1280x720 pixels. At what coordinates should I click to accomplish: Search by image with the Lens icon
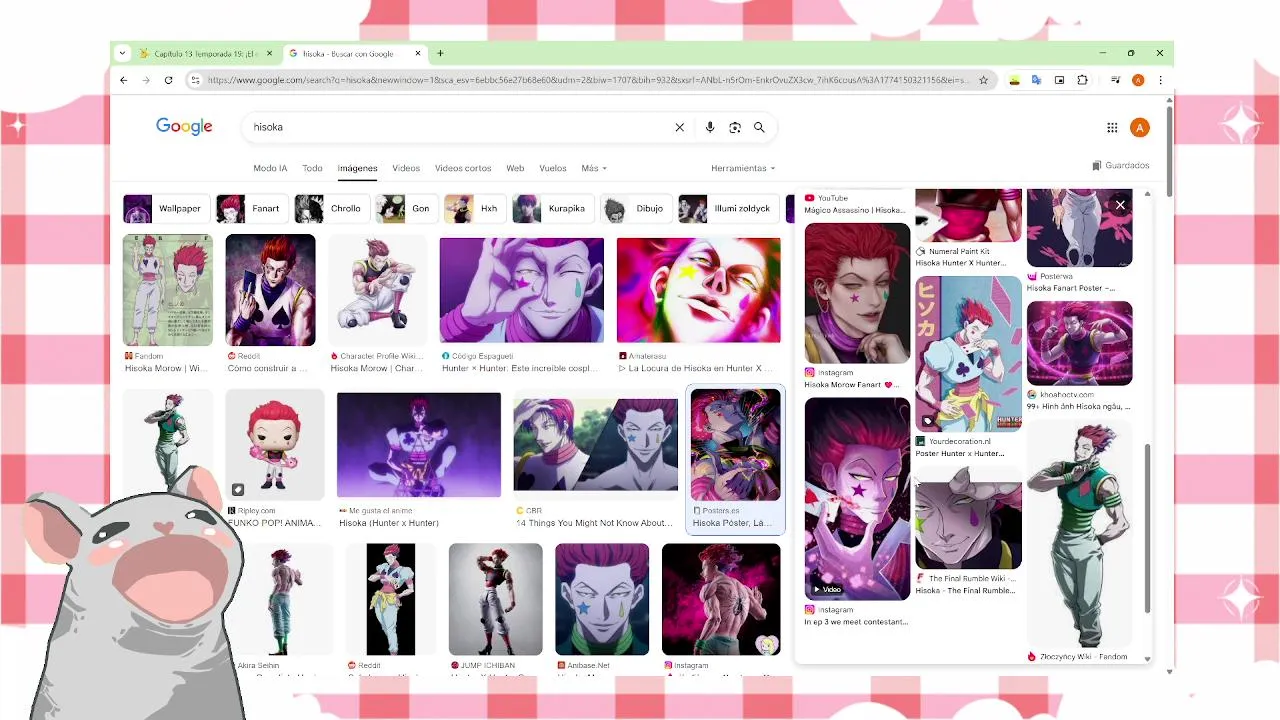coord(735,127)
